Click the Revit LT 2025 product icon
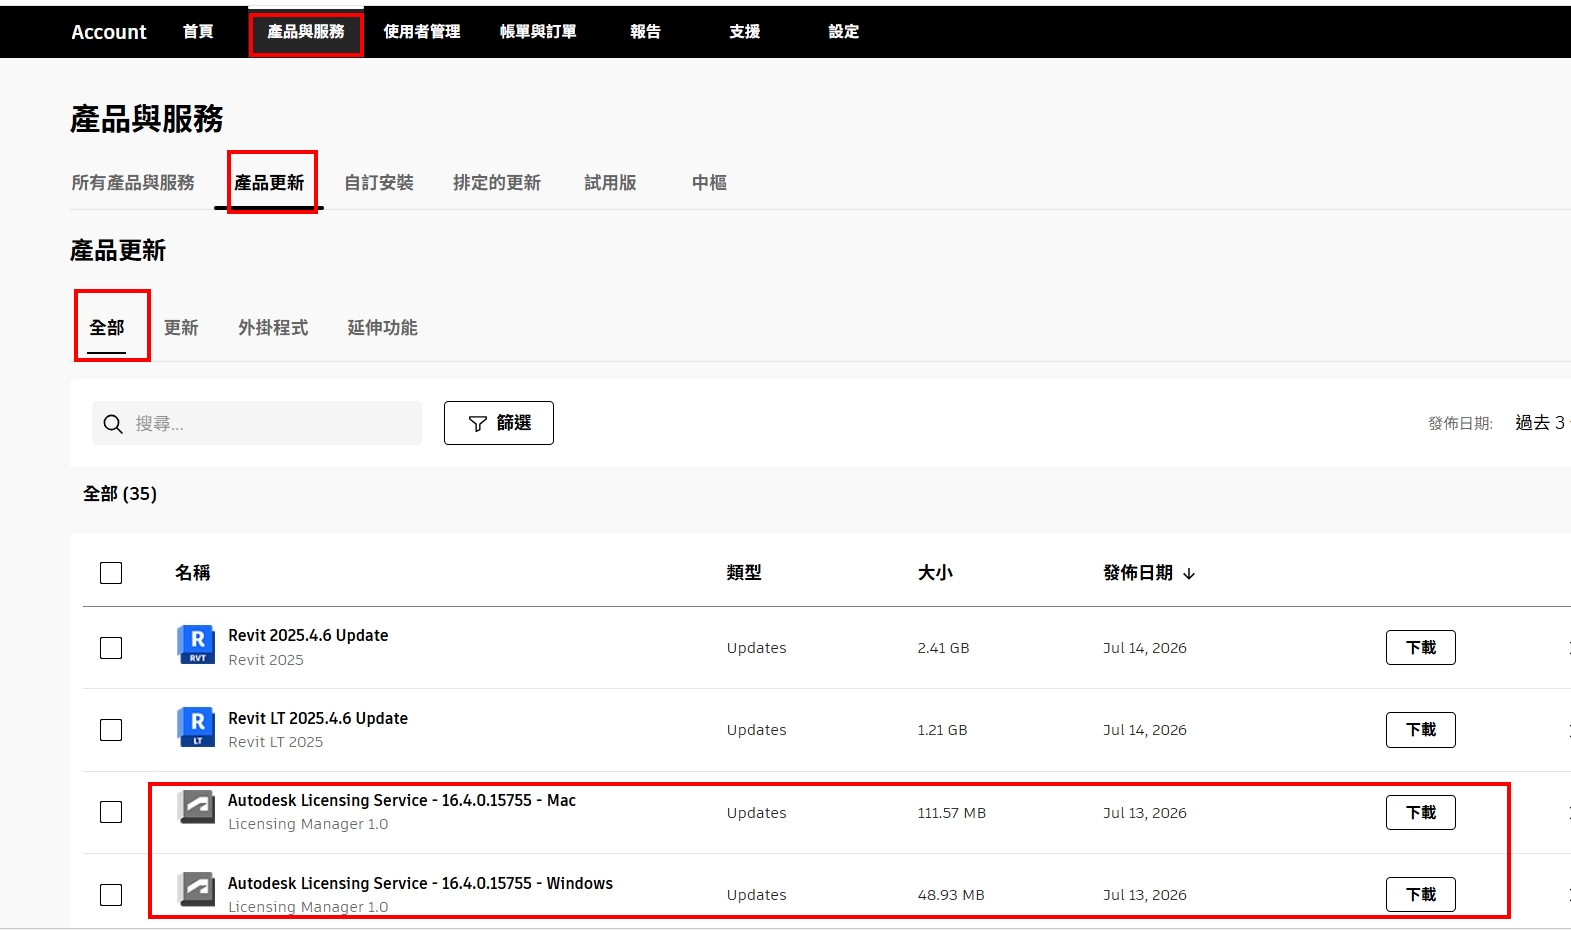The image size is (1571, 931). tap(196, 727)
